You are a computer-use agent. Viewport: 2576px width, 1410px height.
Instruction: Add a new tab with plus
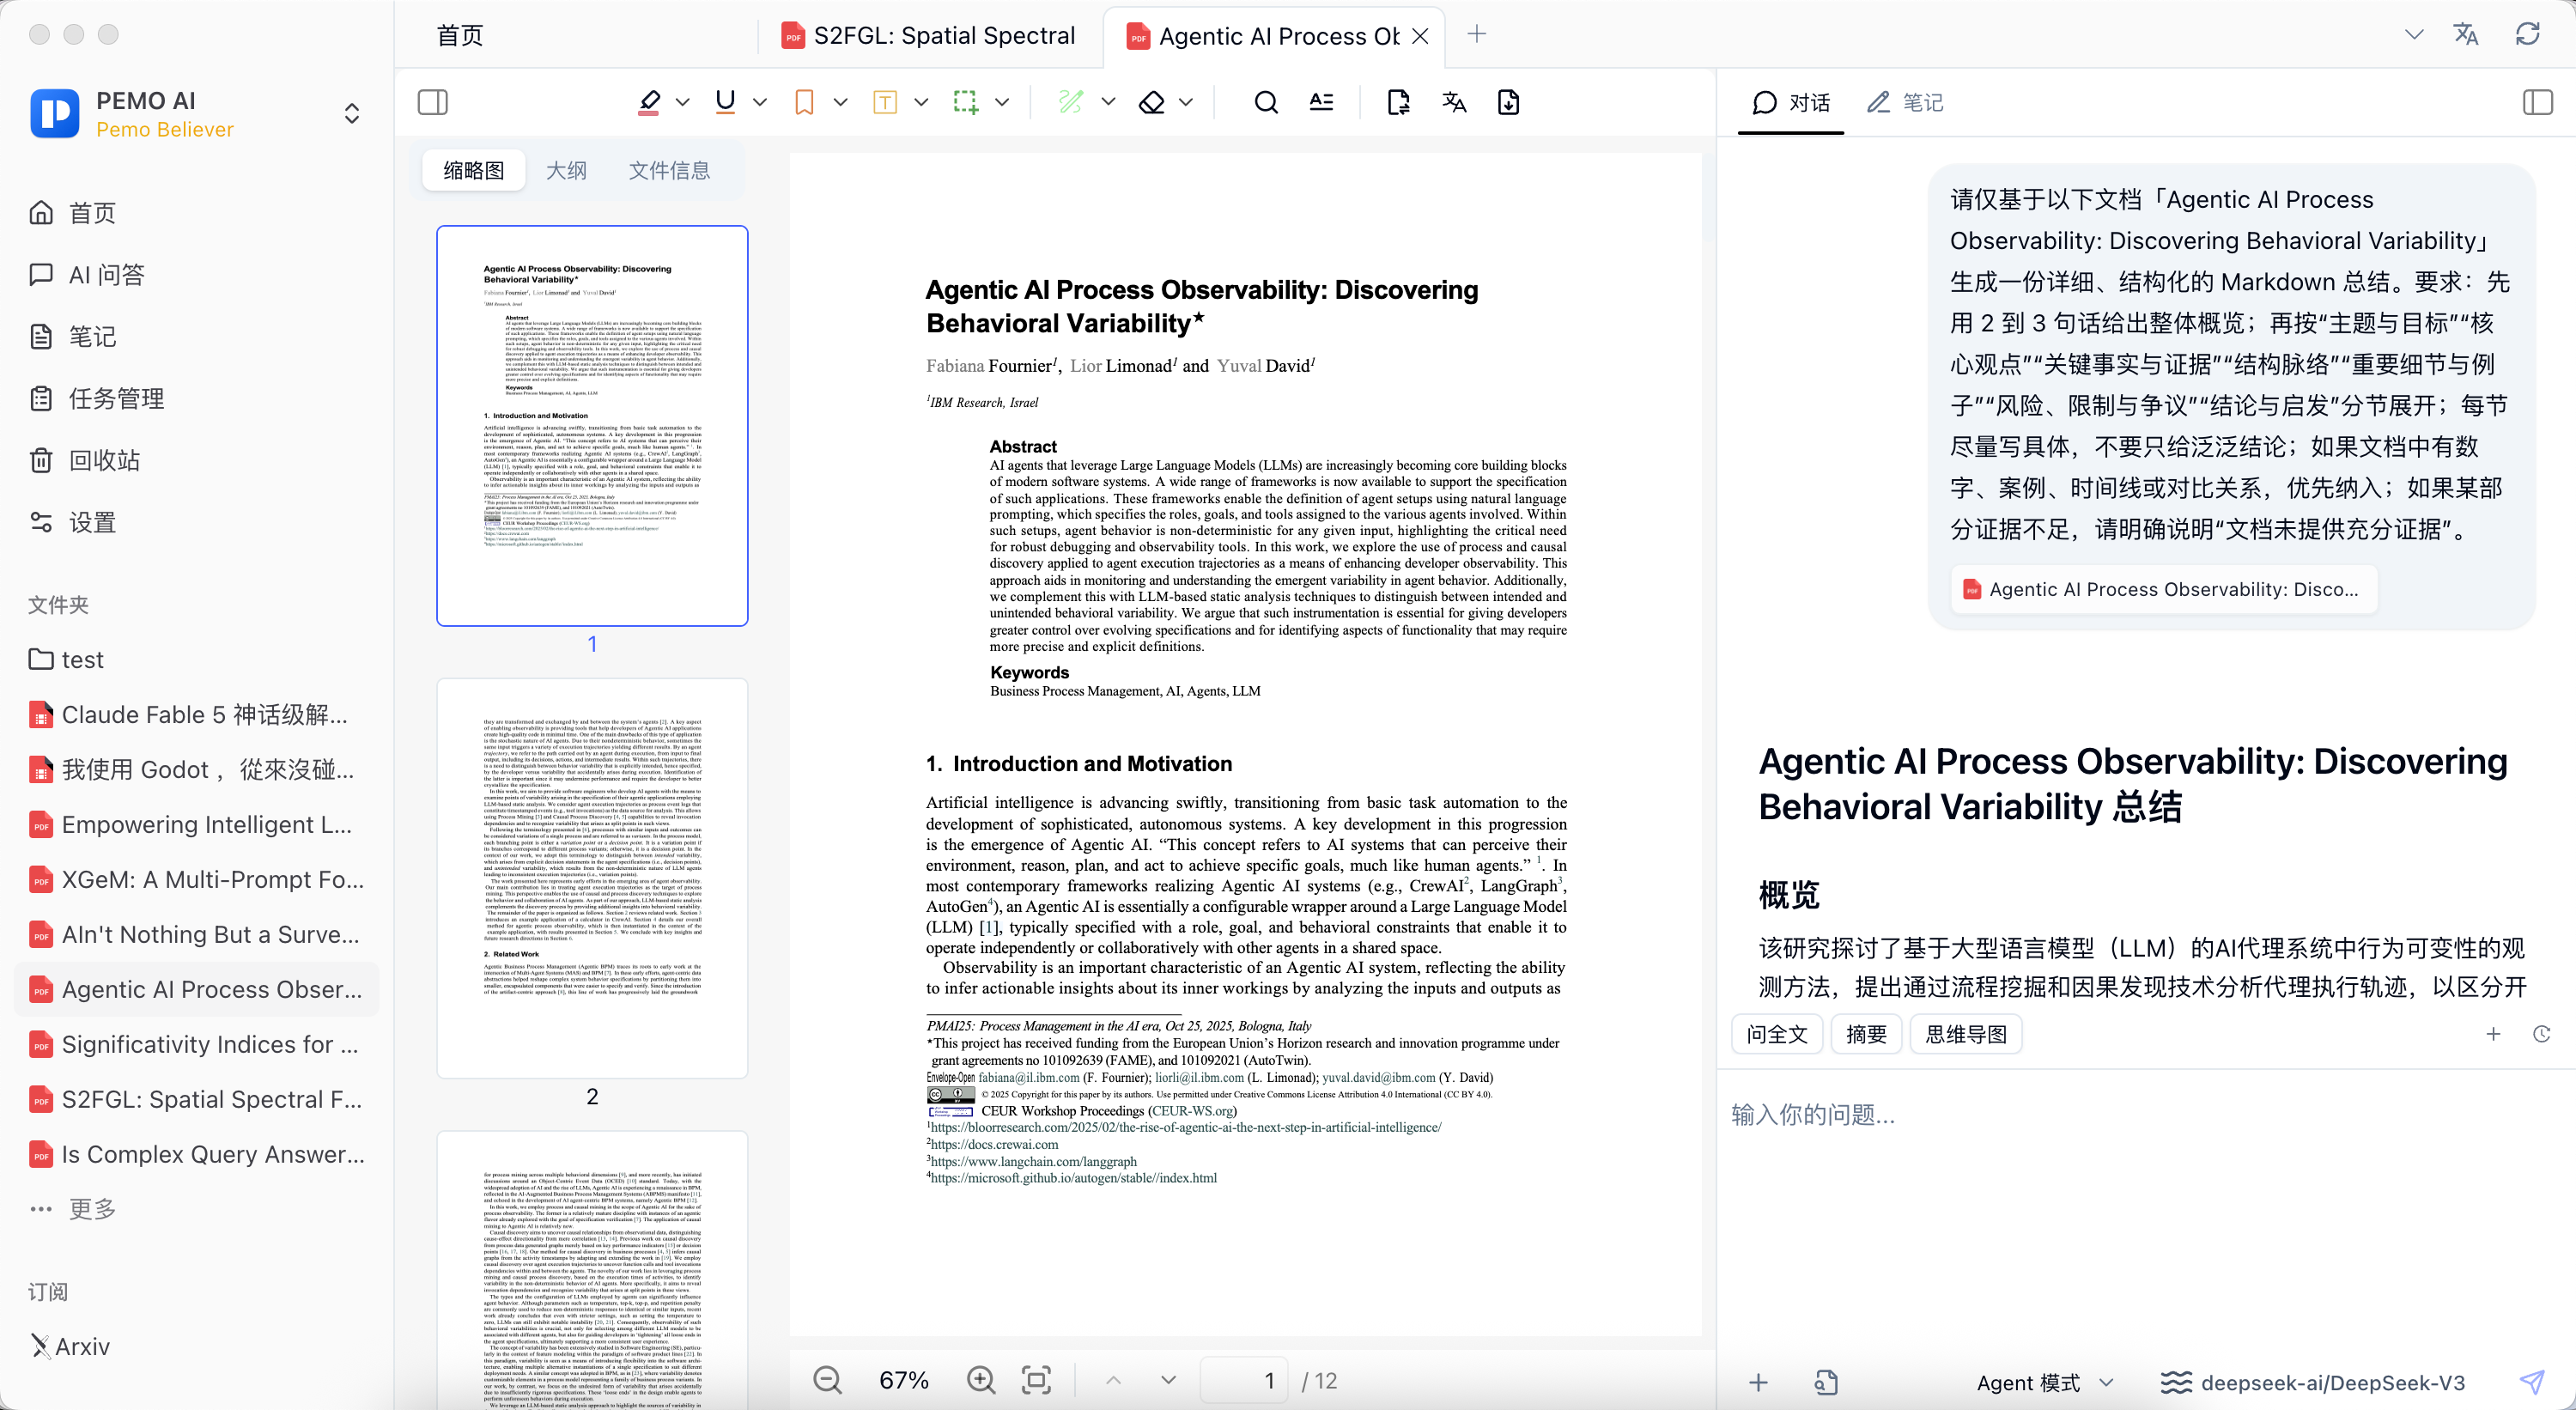pyautogui.click(x=1476, y=34)
